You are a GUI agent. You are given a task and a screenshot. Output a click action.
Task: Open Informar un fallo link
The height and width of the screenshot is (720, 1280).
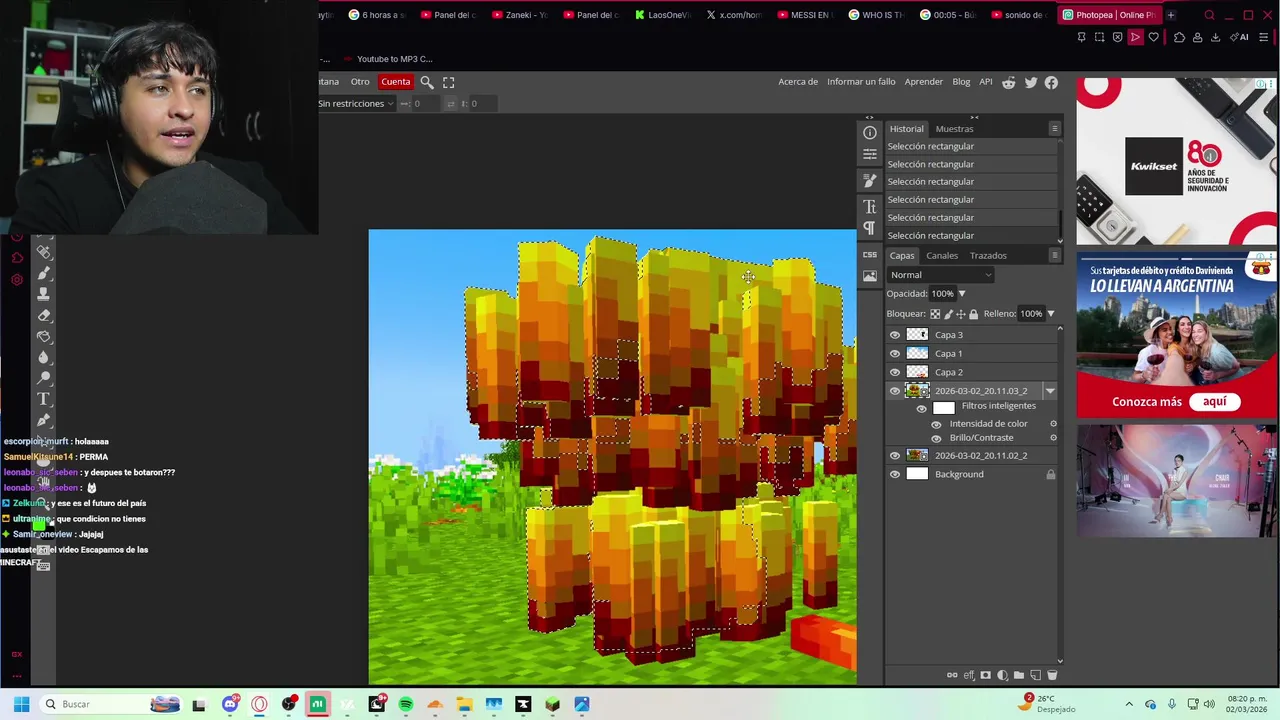(x=861, y=82)
